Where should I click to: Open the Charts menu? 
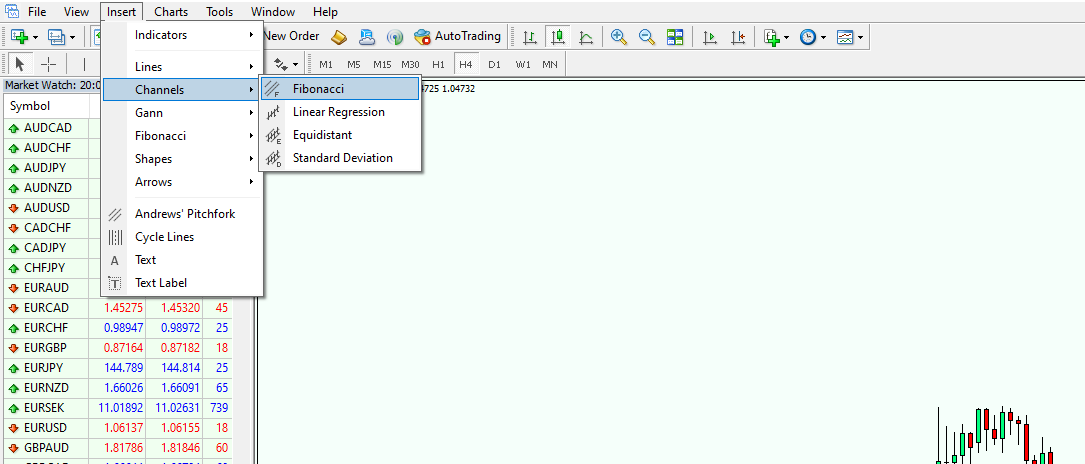click(171, 12)
